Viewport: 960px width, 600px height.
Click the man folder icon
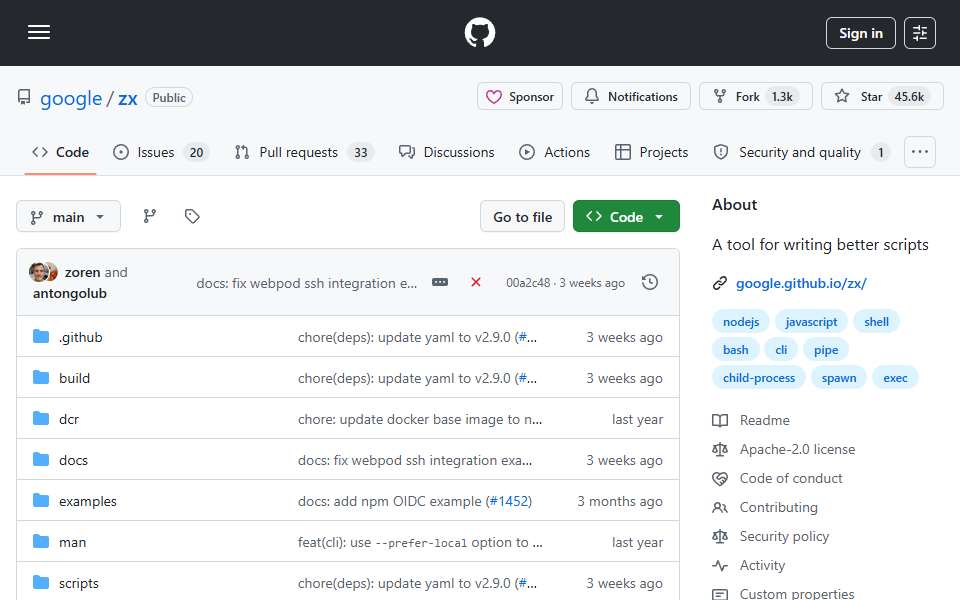pos(41,542)
